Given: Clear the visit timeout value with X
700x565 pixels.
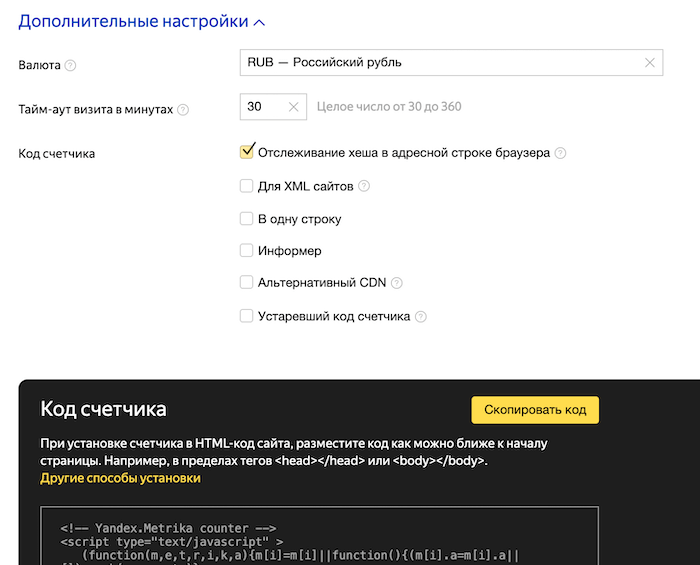Looking at the screenshot, I should [x=293, y=107].
